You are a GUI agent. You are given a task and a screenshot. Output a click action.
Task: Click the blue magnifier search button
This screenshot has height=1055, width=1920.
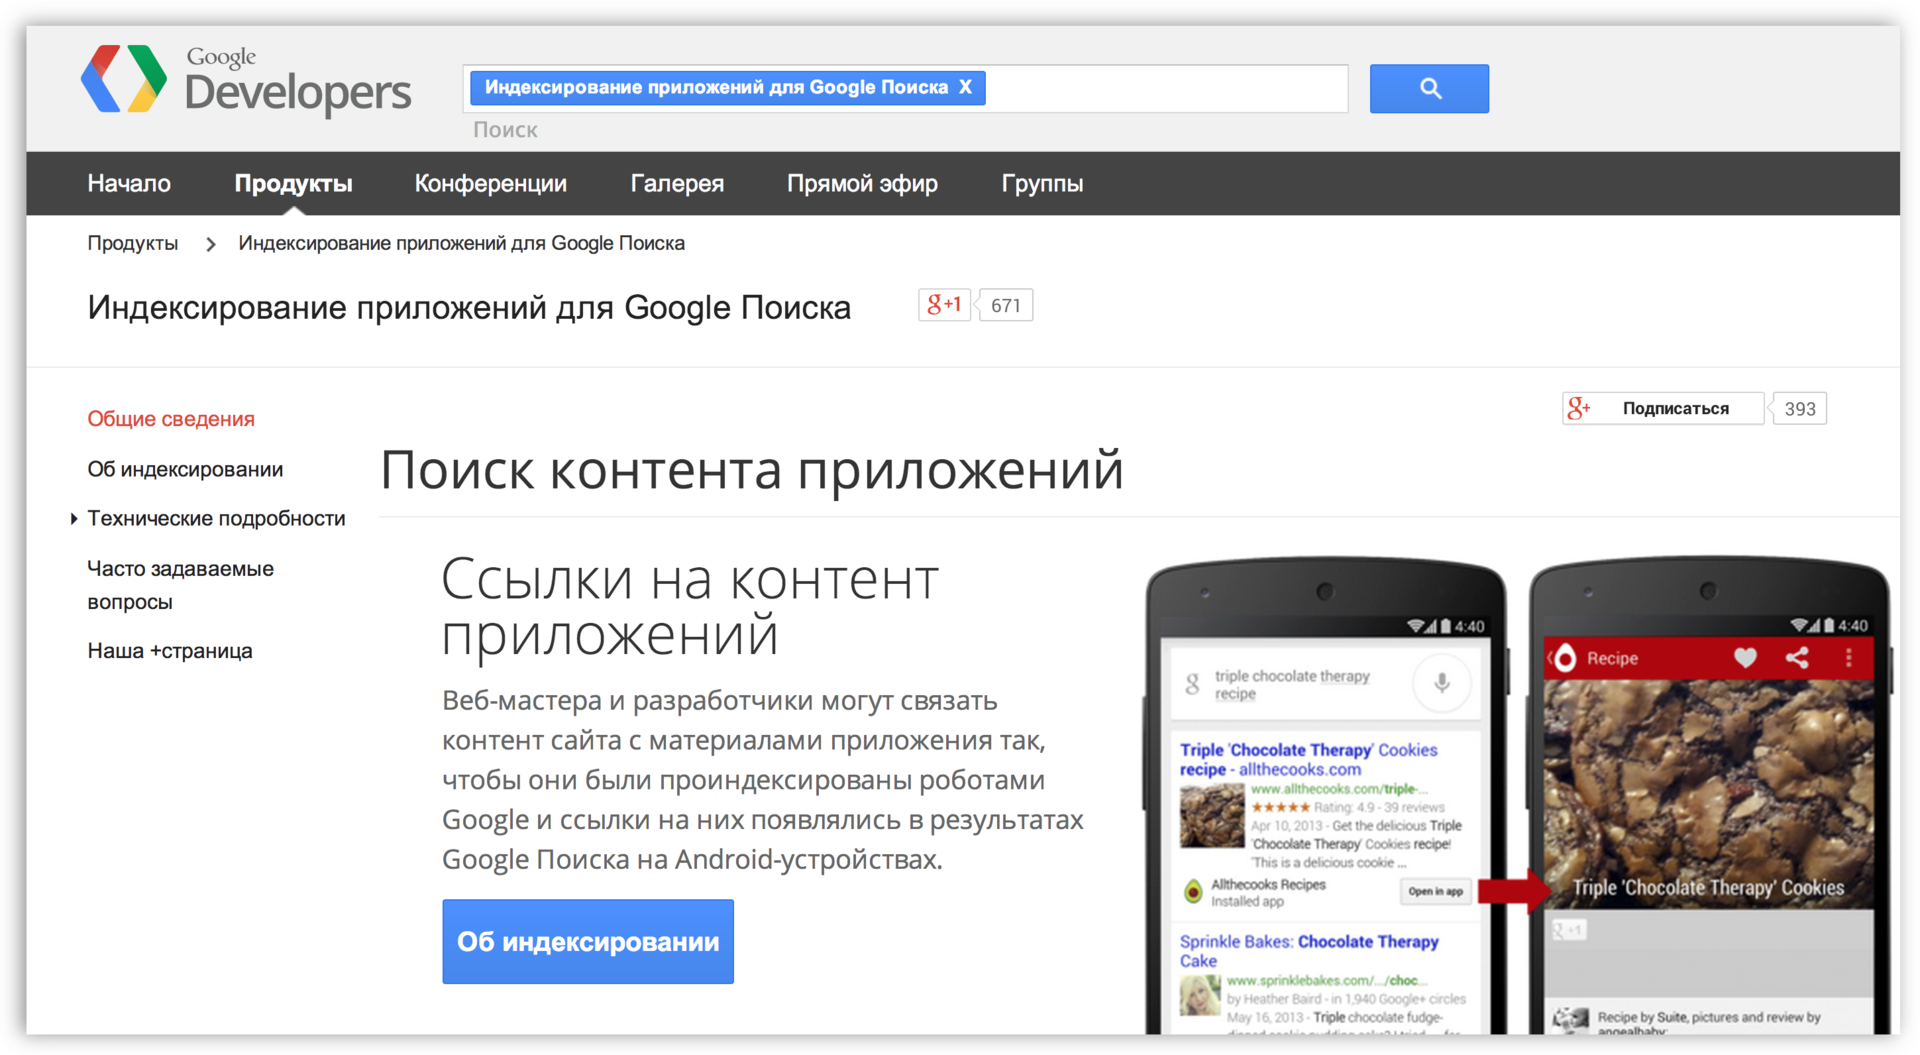pyautogui.click(x=1429, y=88)
